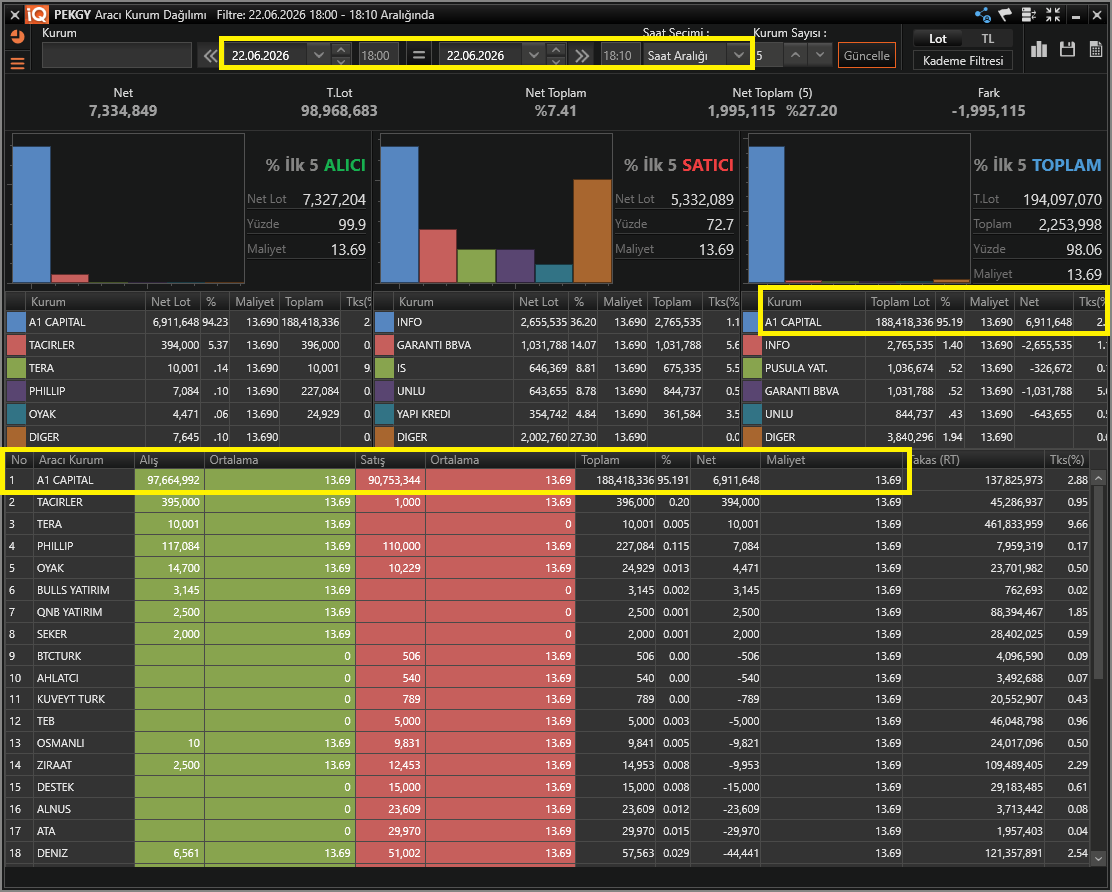Click the Kurum Sayısı value field showing 5
This screenshot has width=1112, height=892.
[x=768, y=55]
